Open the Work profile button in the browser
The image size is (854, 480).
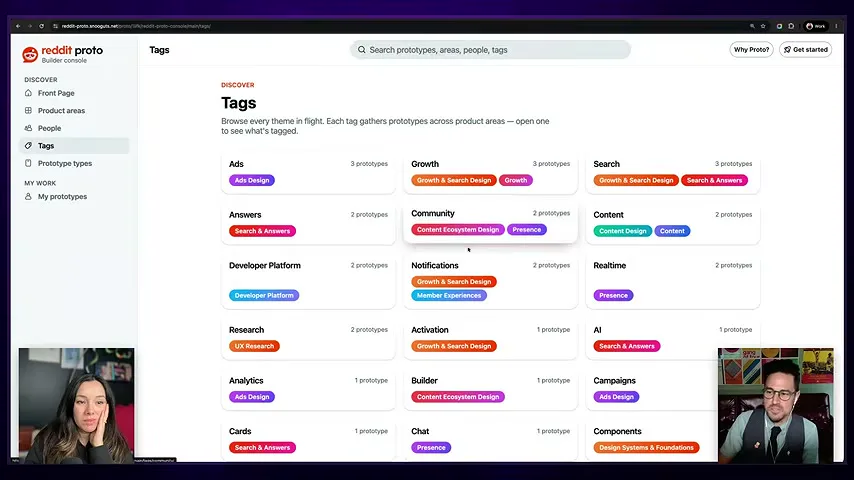[x=816, y=26]
